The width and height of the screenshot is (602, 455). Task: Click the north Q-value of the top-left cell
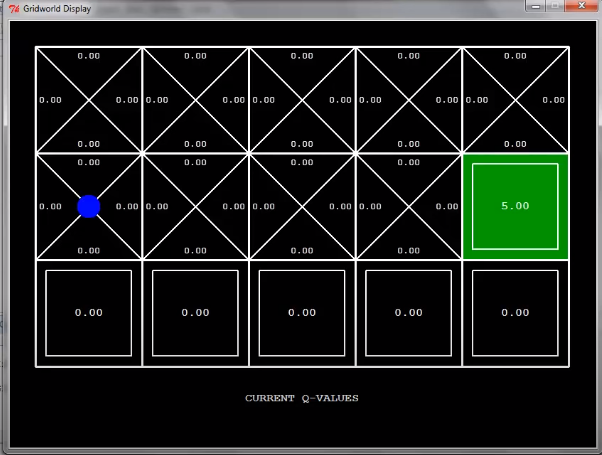(89, 56)
